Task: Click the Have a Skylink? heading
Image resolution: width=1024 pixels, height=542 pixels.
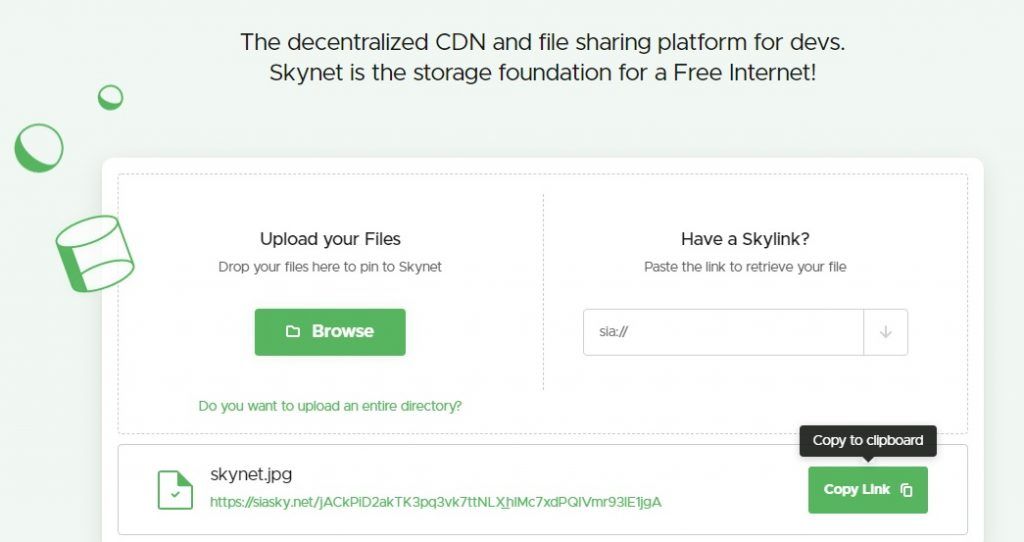Action: click(x=745, y=239)
